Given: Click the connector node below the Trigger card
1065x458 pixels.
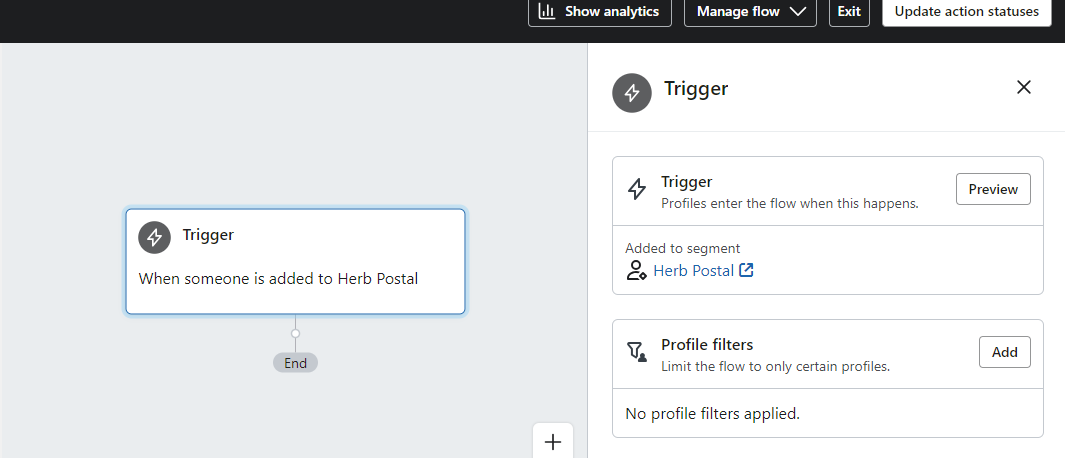Looking at the screenshot, I should 295,334.
